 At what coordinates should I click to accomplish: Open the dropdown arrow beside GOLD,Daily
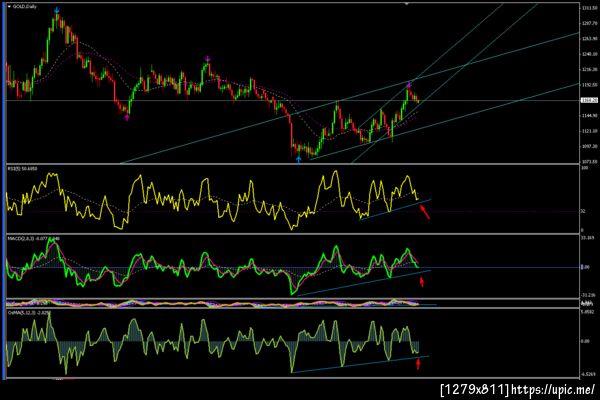point(9,7)
